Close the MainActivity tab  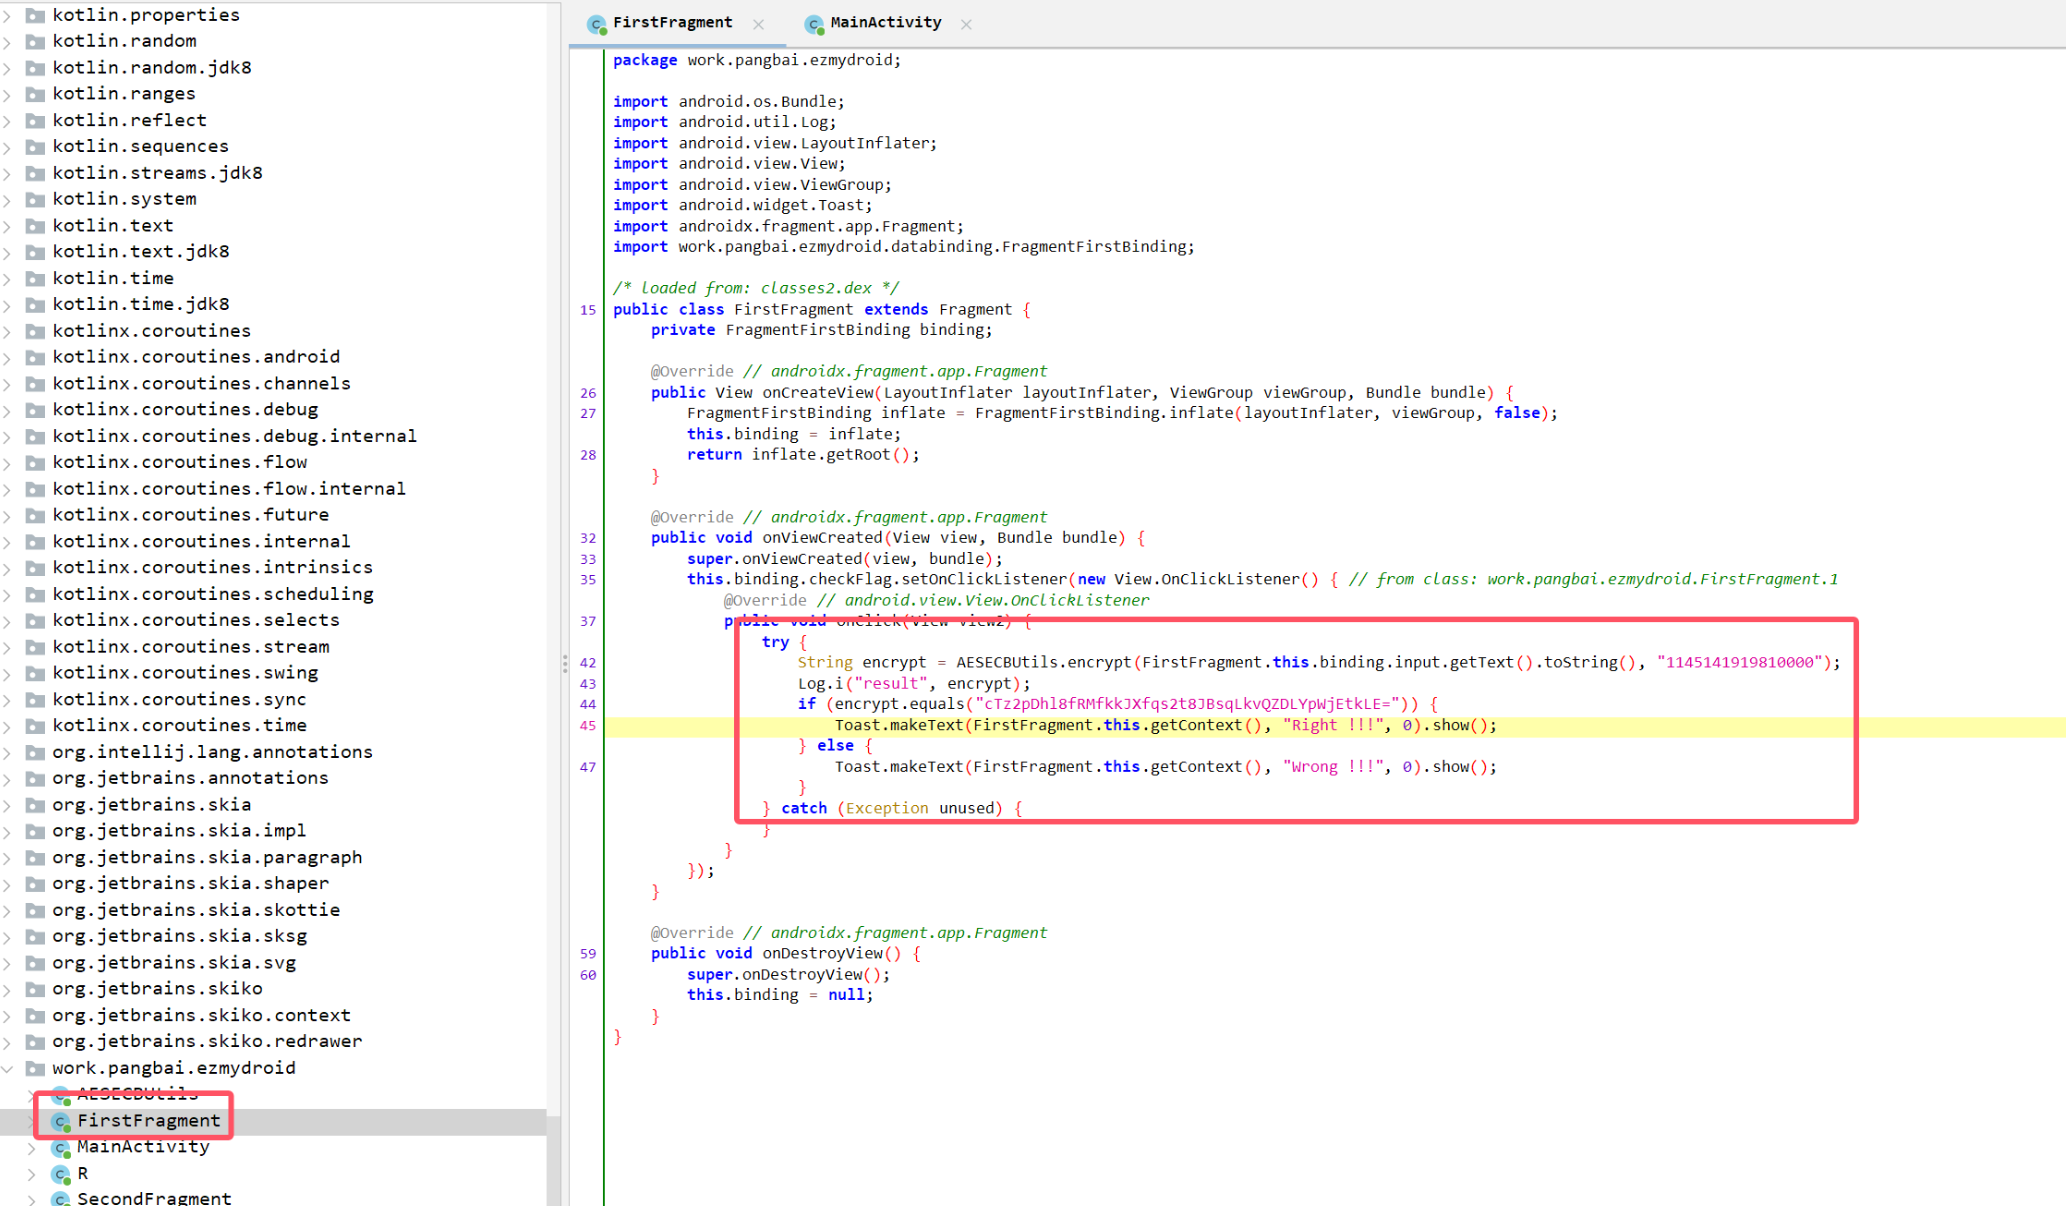coord(966,24)
